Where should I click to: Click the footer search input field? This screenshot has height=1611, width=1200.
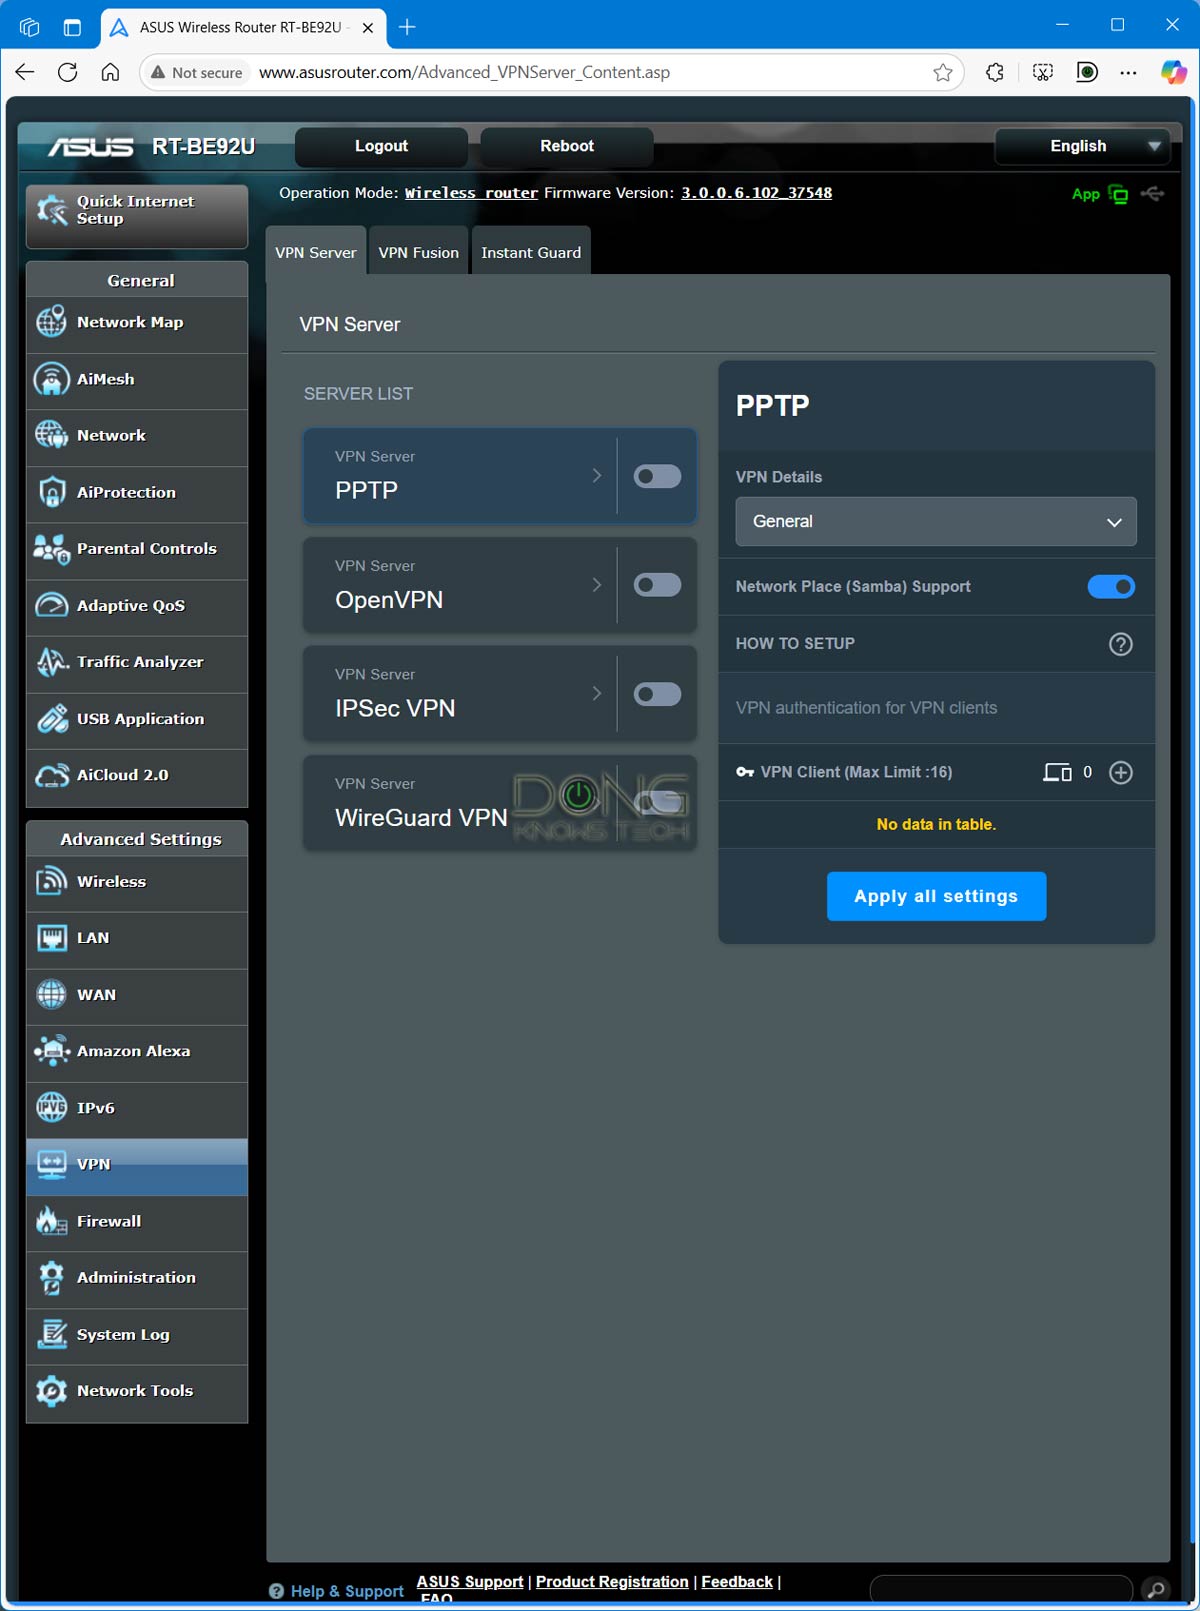click(1001, 1589)
